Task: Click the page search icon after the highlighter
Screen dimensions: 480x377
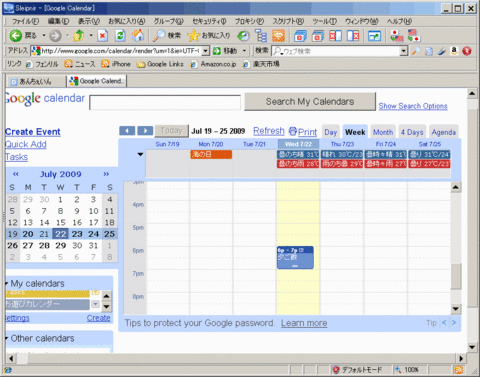Action: [x=429, y=51]
